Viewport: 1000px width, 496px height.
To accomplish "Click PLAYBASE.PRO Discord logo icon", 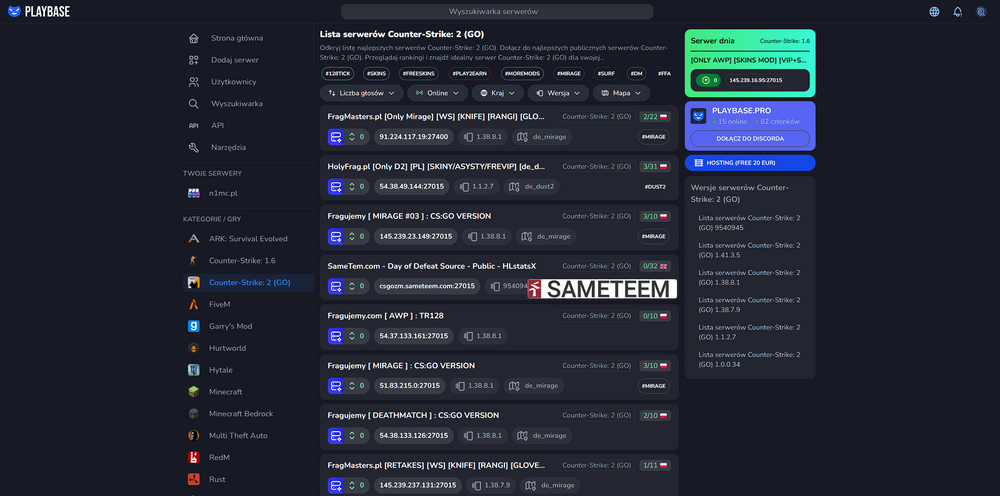I will 698,115.
